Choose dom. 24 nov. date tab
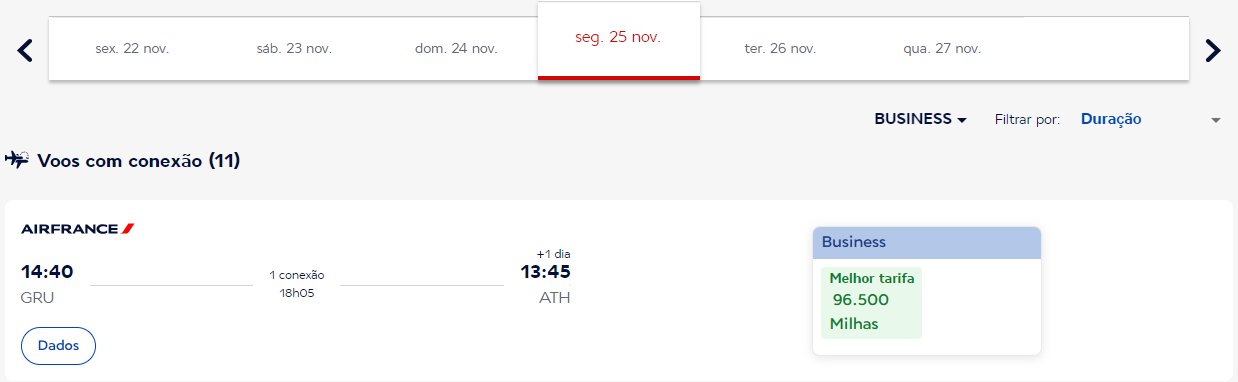Screen dimensions: 1238x382 [456, 48]
